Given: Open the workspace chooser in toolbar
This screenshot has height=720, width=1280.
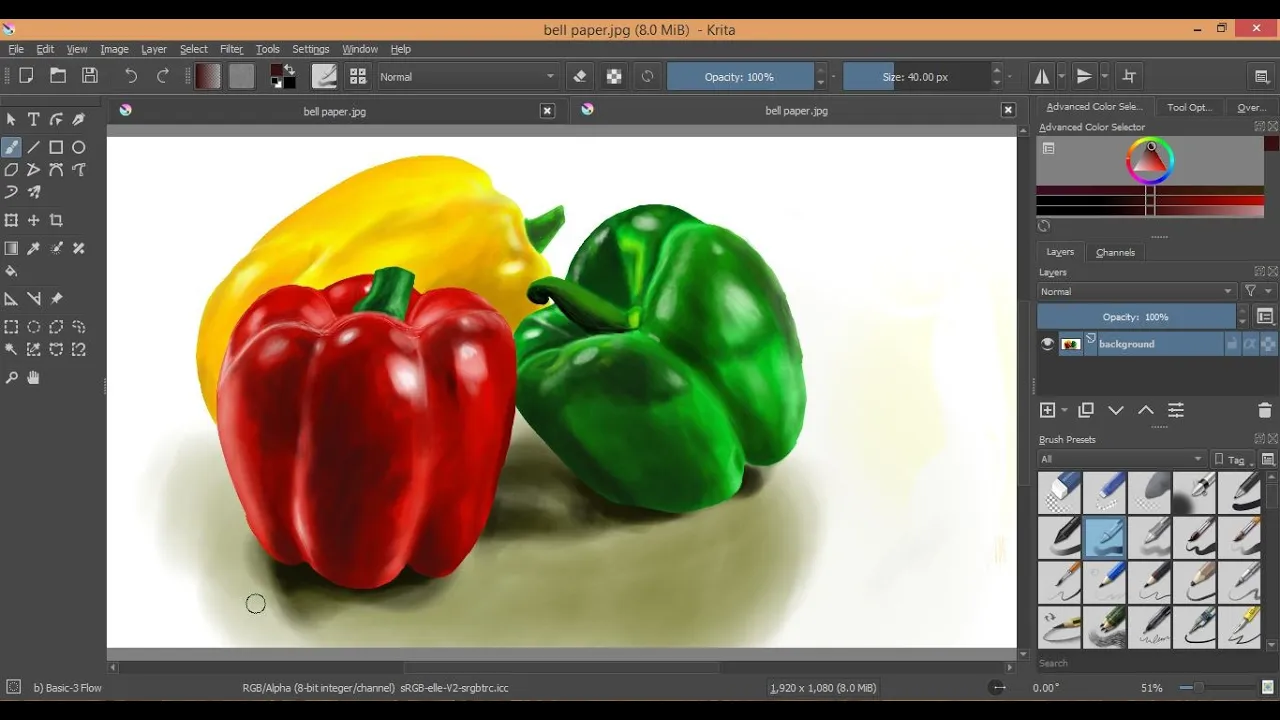Looking at the screenshot, I should coord(1262,76).
